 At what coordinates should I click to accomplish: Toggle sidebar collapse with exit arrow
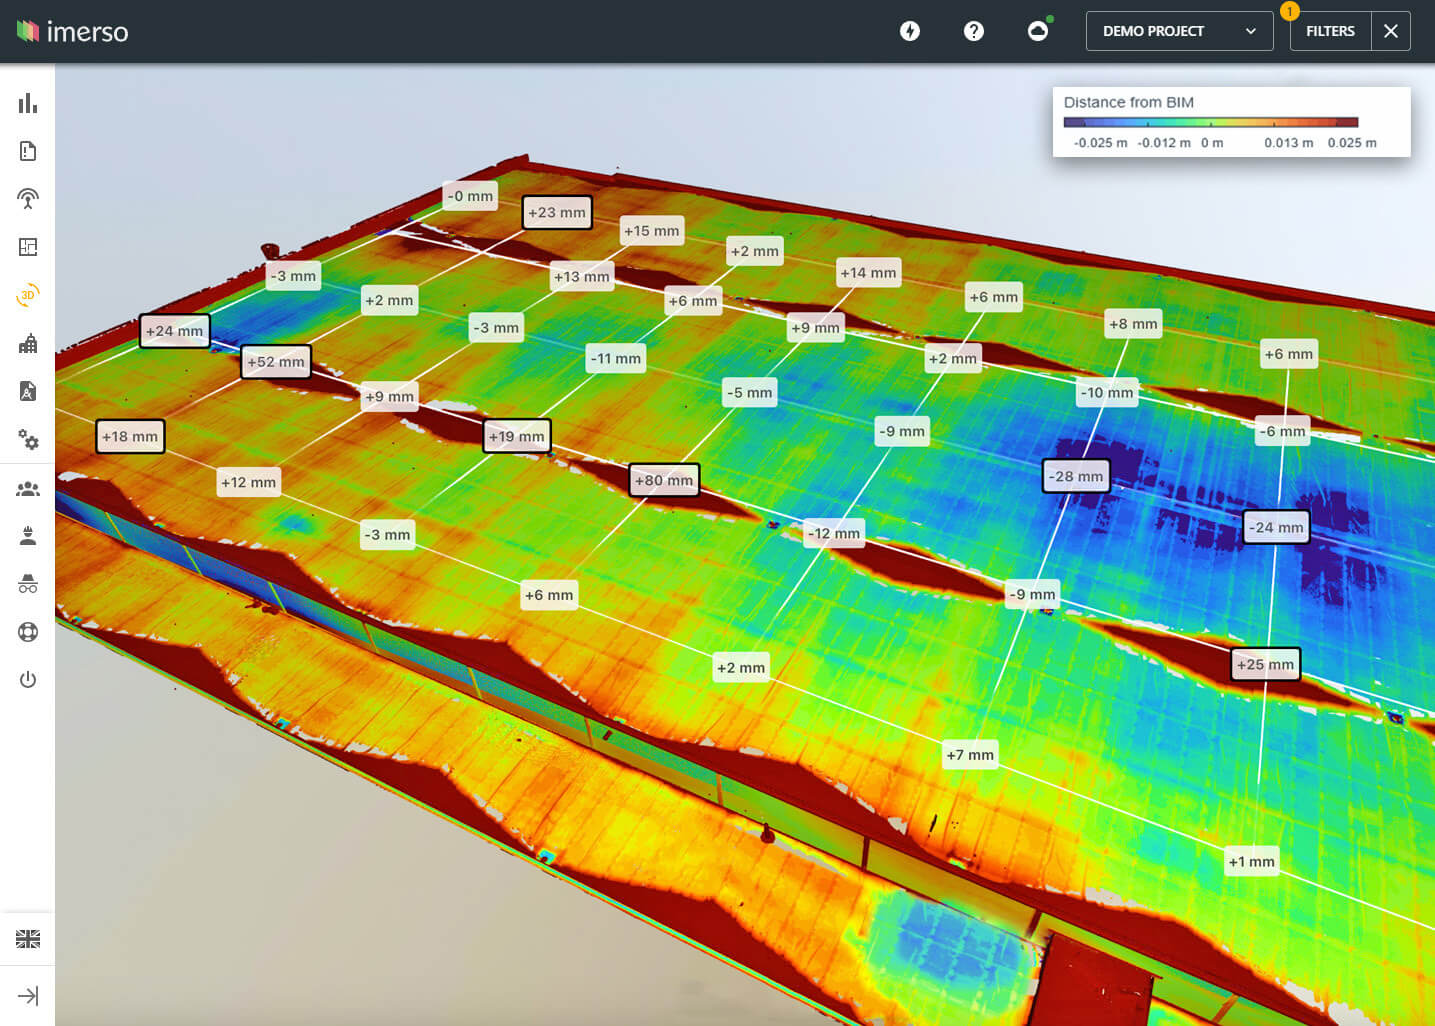coord(27,996)
